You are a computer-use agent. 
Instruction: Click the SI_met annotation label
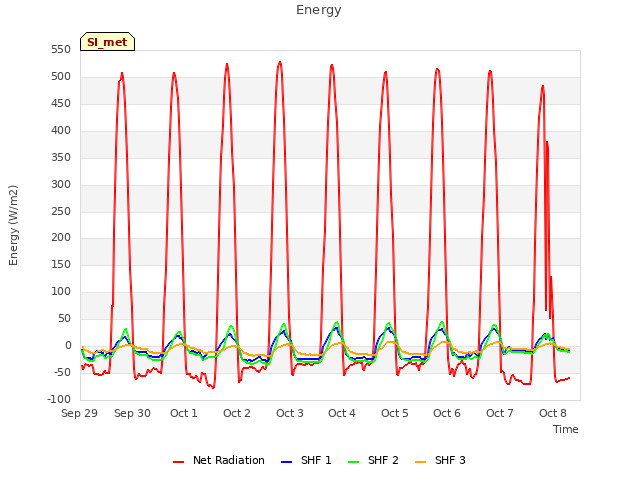[107, 42]
